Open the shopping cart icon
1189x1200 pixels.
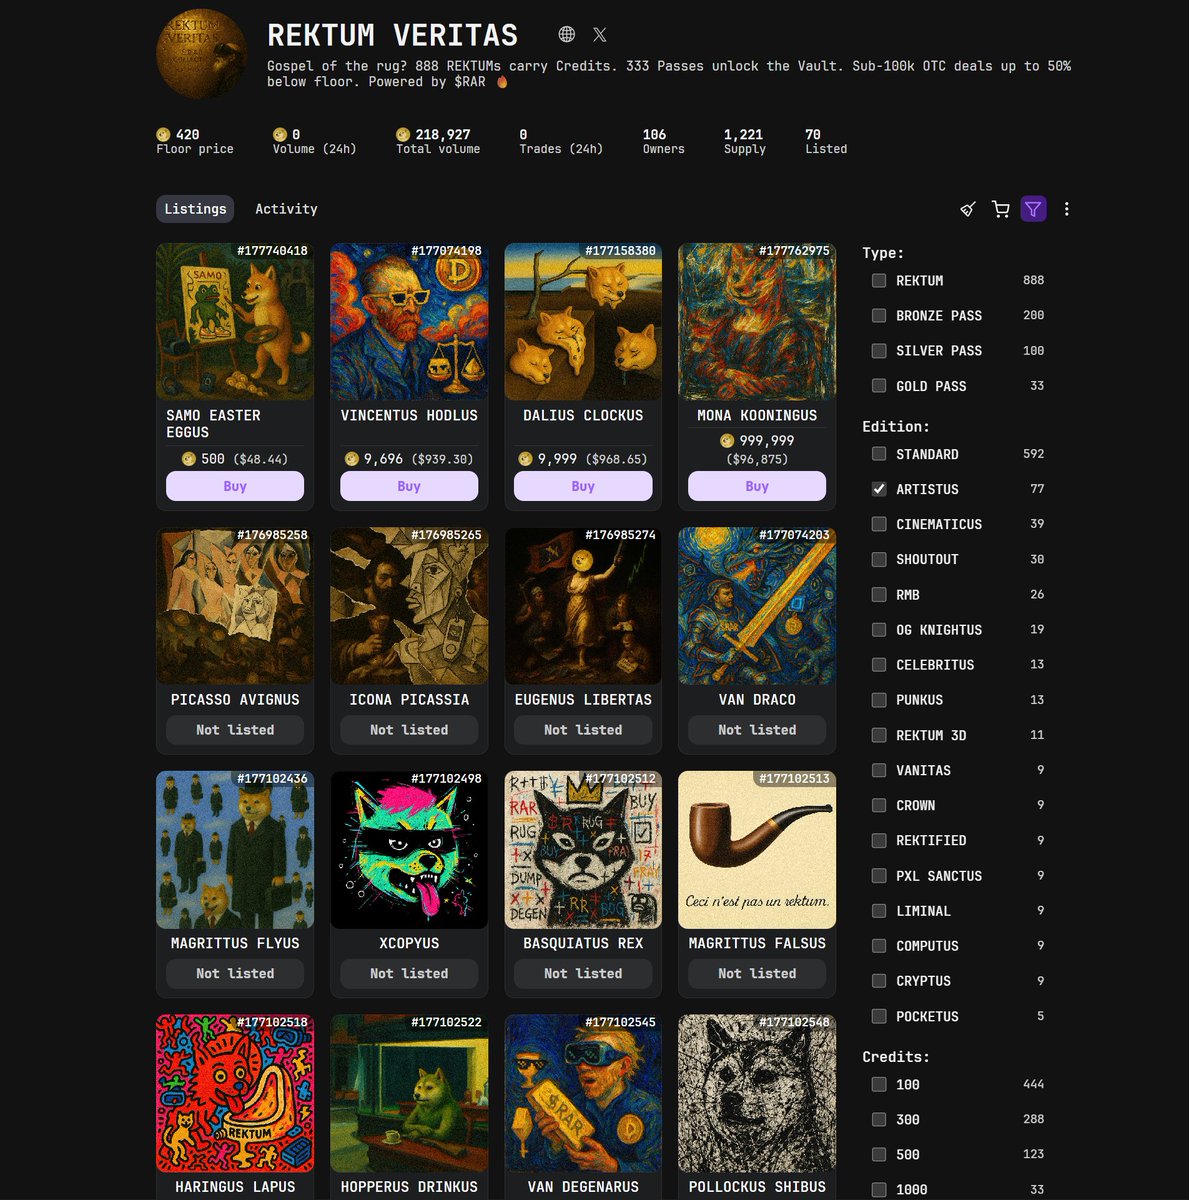point(1000,209)
